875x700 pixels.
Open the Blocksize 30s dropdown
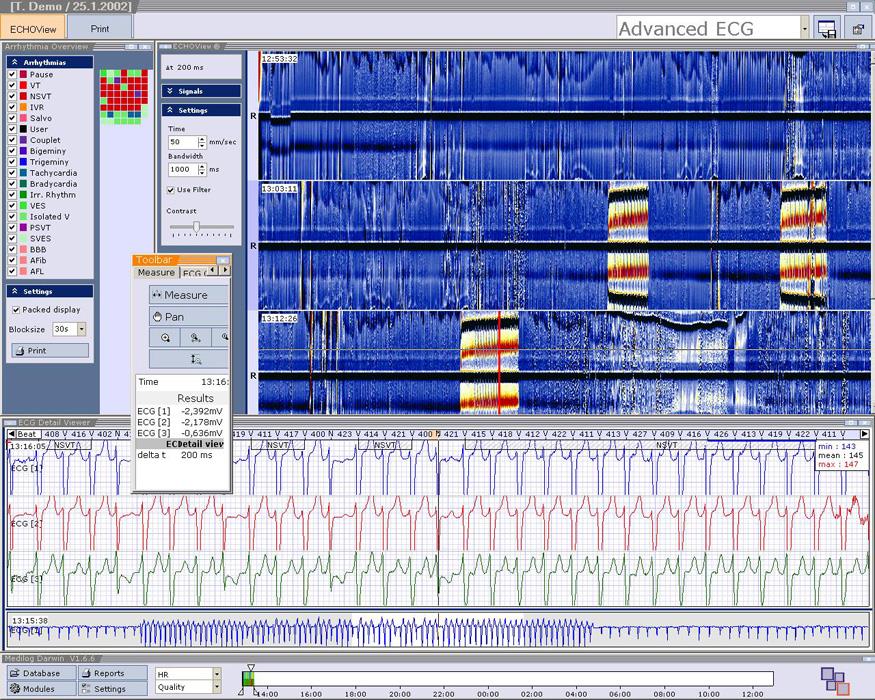(81, 329)
